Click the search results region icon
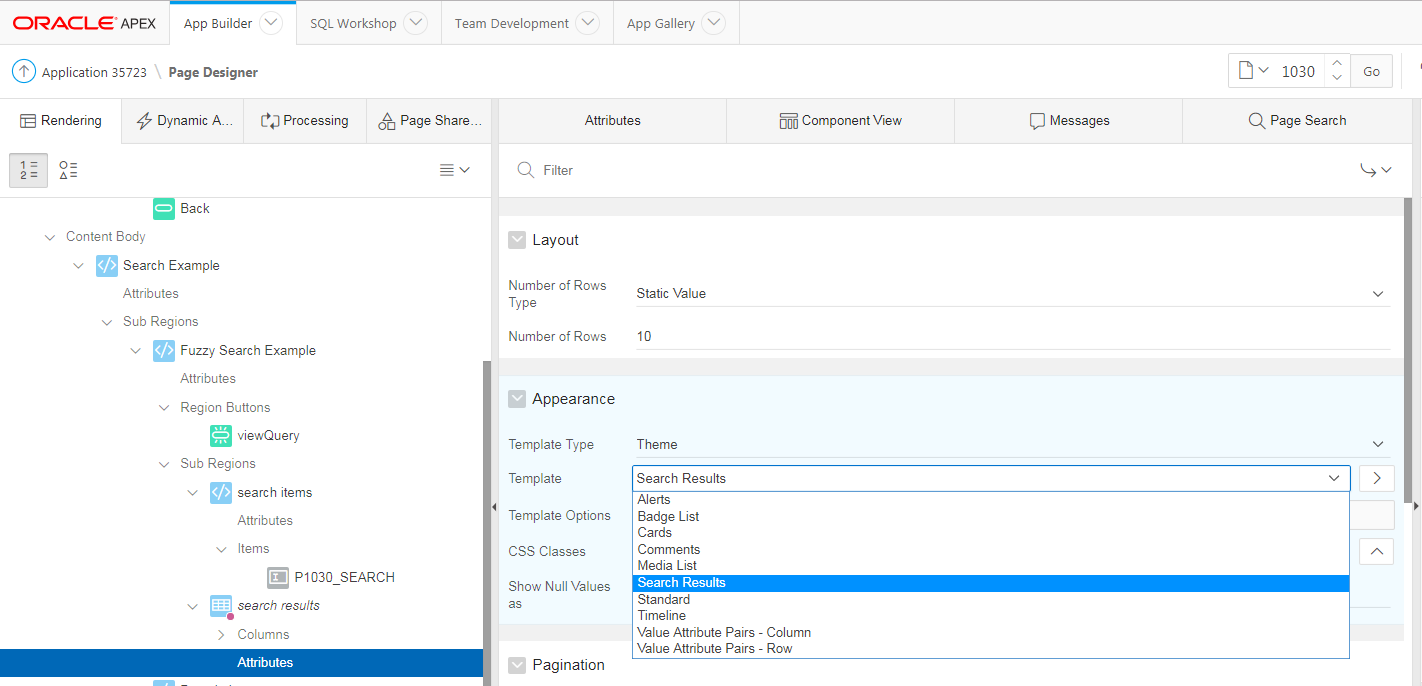This screenshot has width=1422, height=686. (x=221, y=606)
